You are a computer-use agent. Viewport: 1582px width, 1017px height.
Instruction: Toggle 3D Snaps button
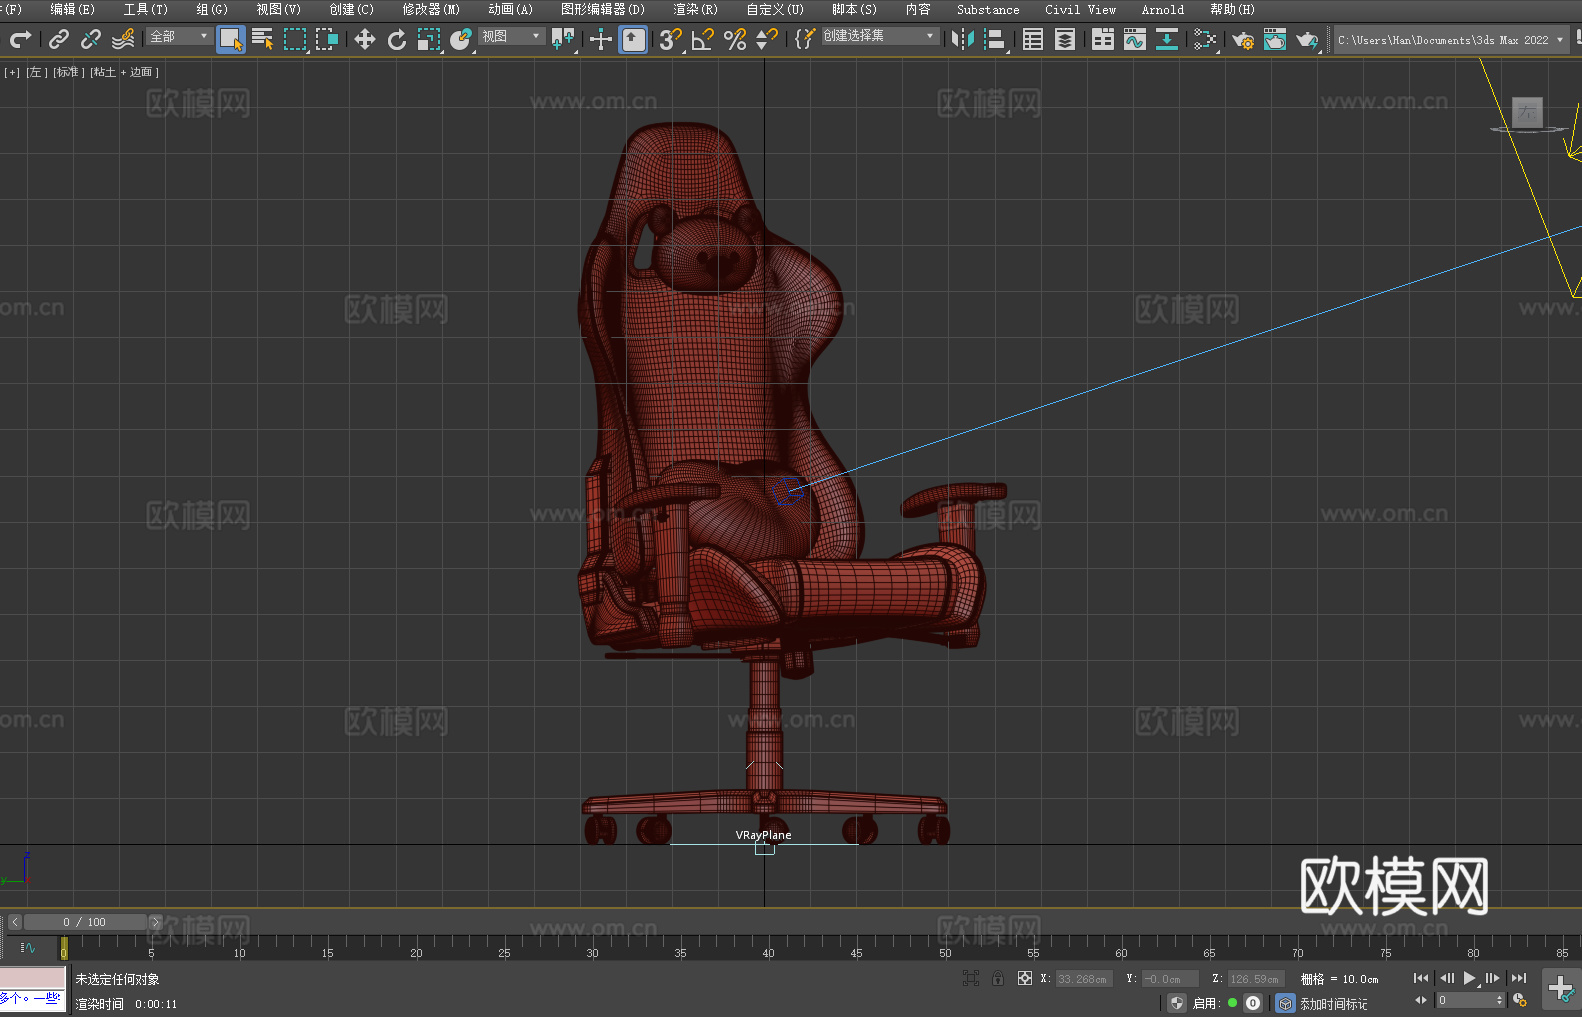click(x=671, y=39)
